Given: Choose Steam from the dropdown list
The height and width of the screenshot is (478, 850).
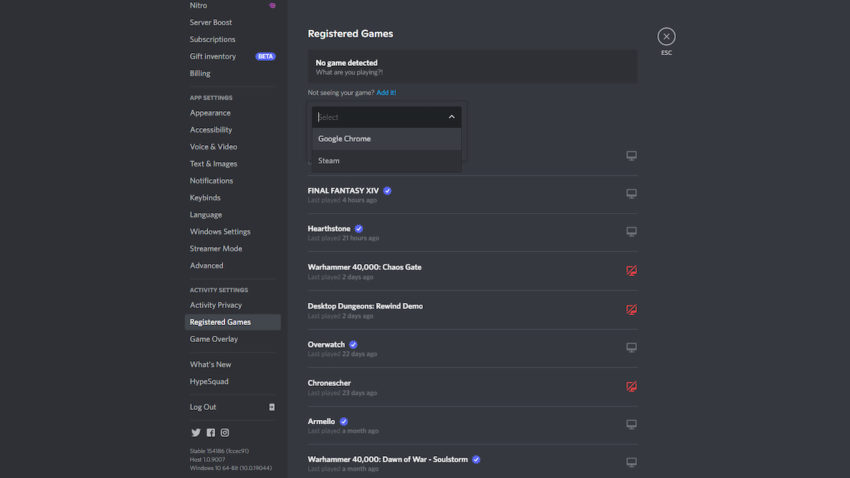Looking at the screenshot, I should (387, 160).
